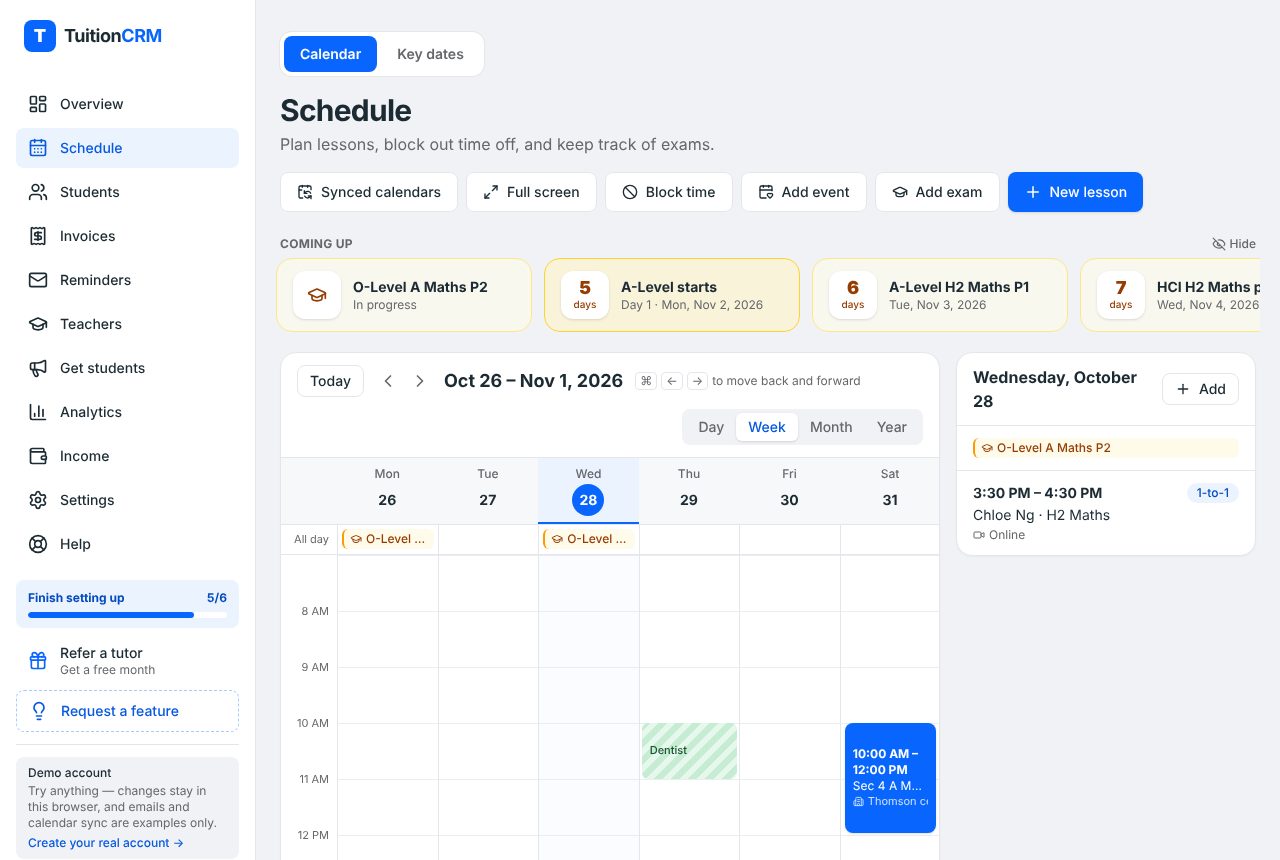1280x860 pixels.
Task: Open the Students page
Action: tap(127, 192)
